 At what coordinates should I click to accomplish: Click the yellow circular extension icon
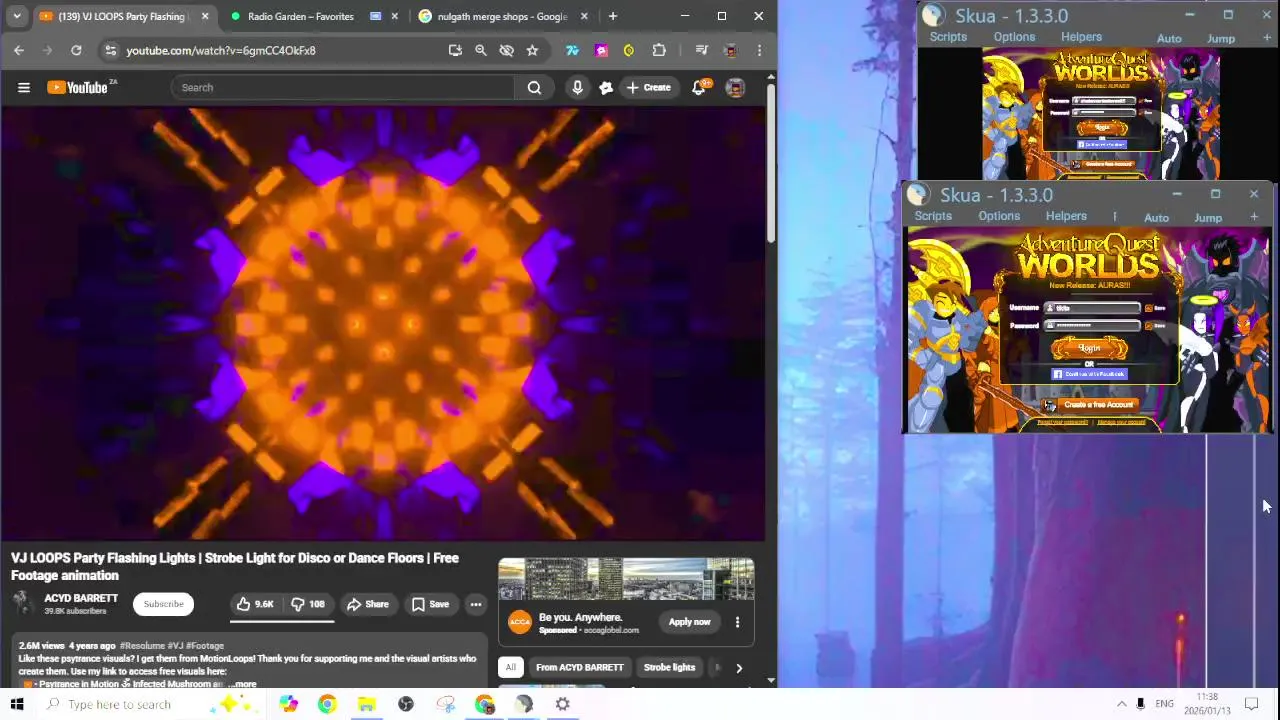click(x=629, y=50)
